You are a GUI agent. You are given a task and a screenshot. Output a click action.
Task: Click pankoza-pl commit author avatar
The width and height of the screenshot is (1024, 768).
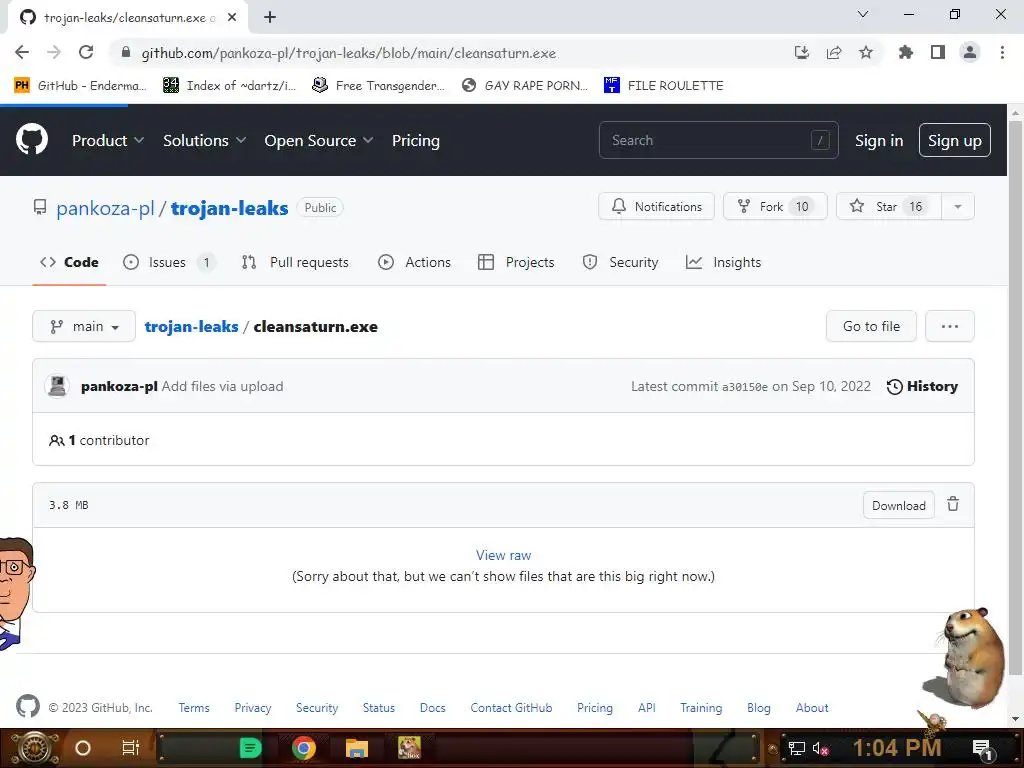tap(57, 386)
